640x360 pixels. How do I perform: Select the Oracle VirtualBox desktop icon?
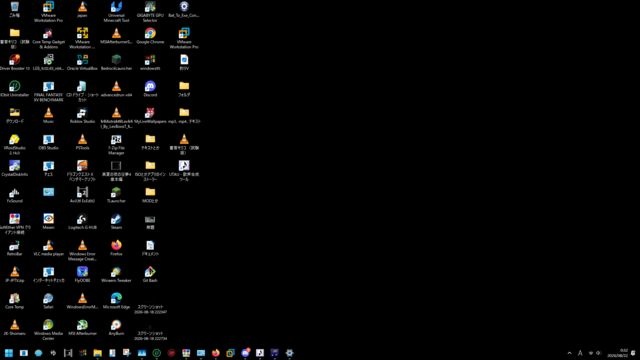point(82,62)
